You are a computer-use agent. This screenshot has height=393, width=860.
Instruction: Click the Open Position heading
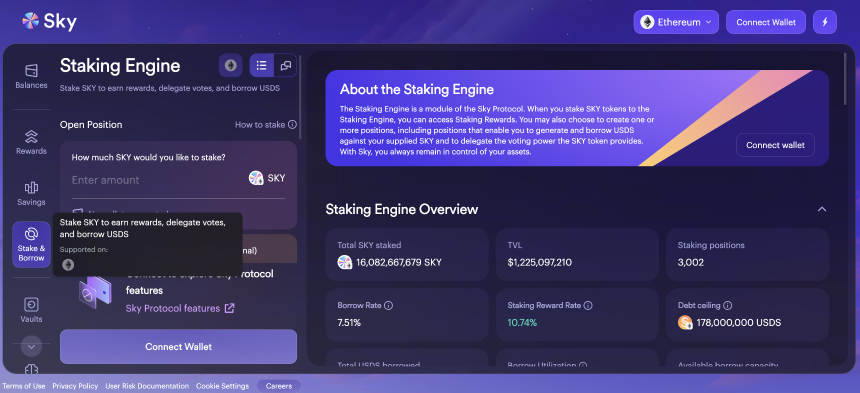(x=91, y=124)
